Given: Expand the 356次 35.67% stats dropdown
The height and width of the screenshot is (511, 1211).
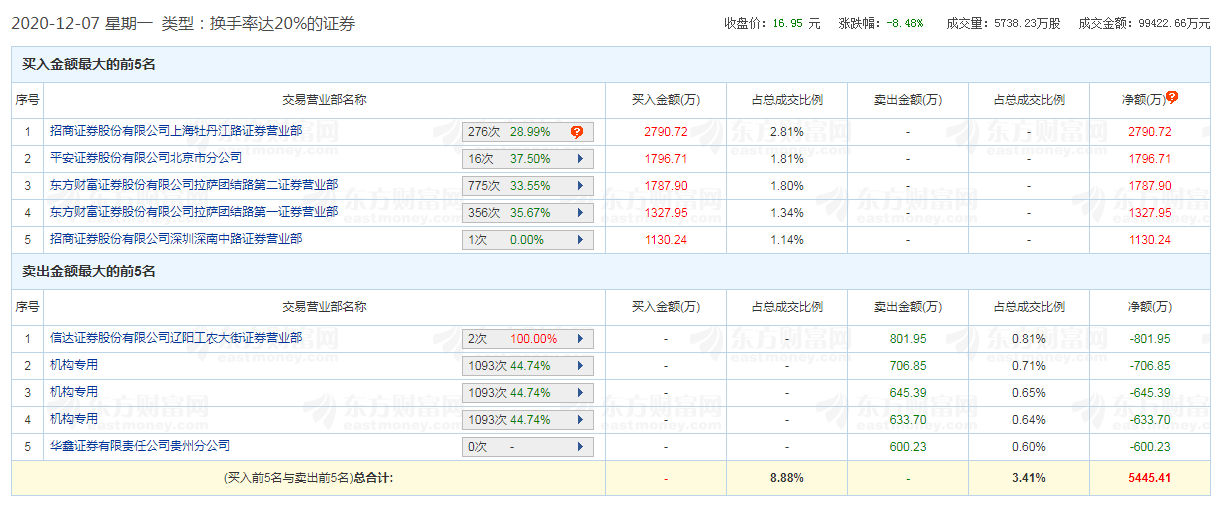Looking at the screenshot, I should click(x=580, y=213).
